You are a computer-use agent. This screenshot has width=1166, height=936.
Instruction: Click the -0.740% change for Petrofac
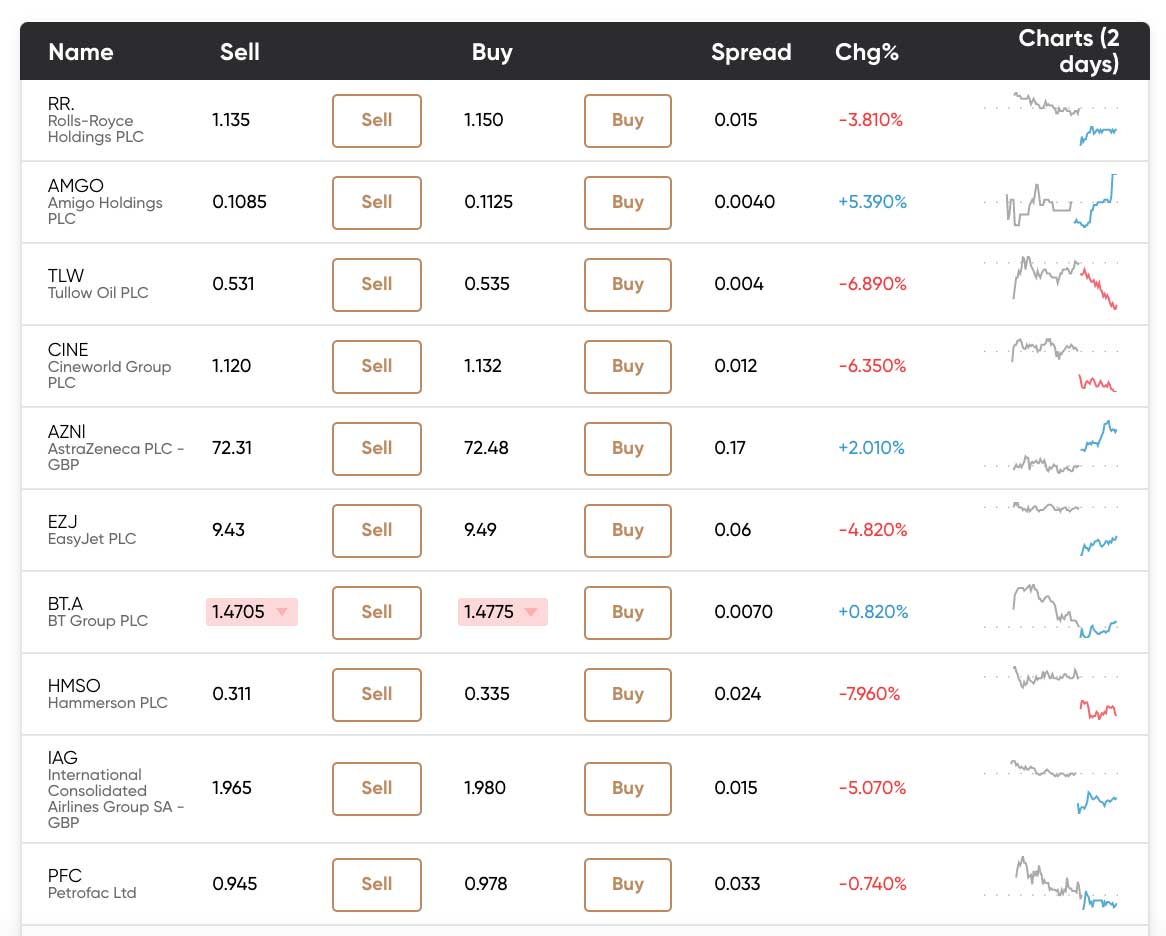coord(872,884)
